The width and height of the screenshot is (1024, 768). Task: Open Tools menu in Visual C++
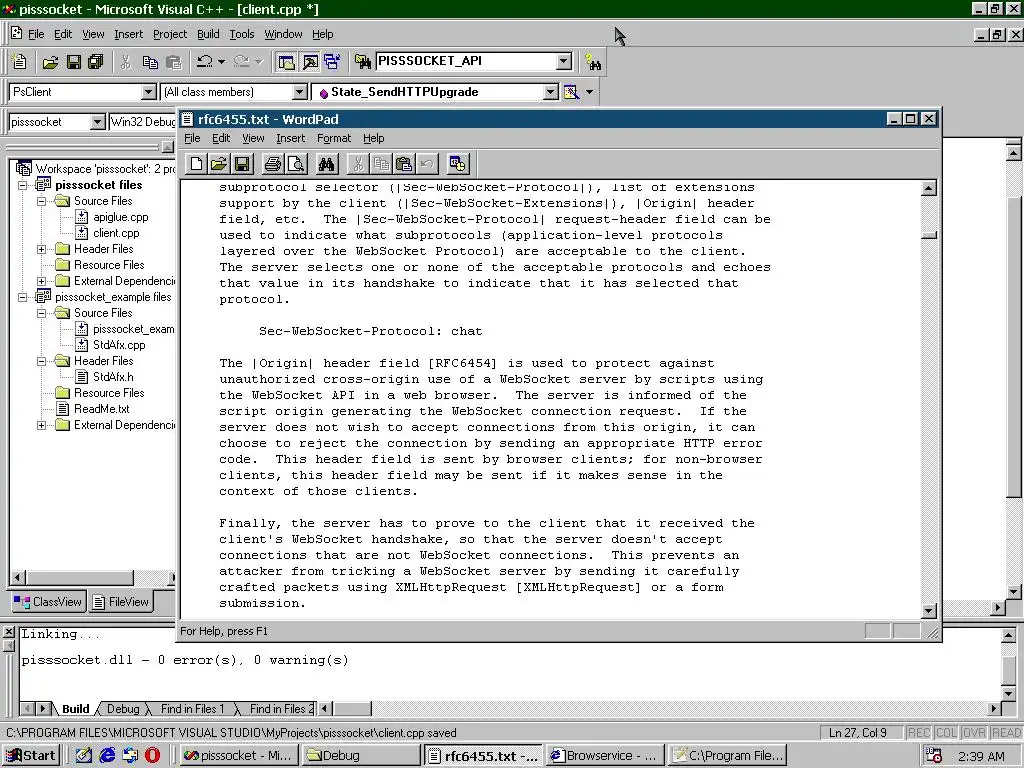[x=242, y=34]
